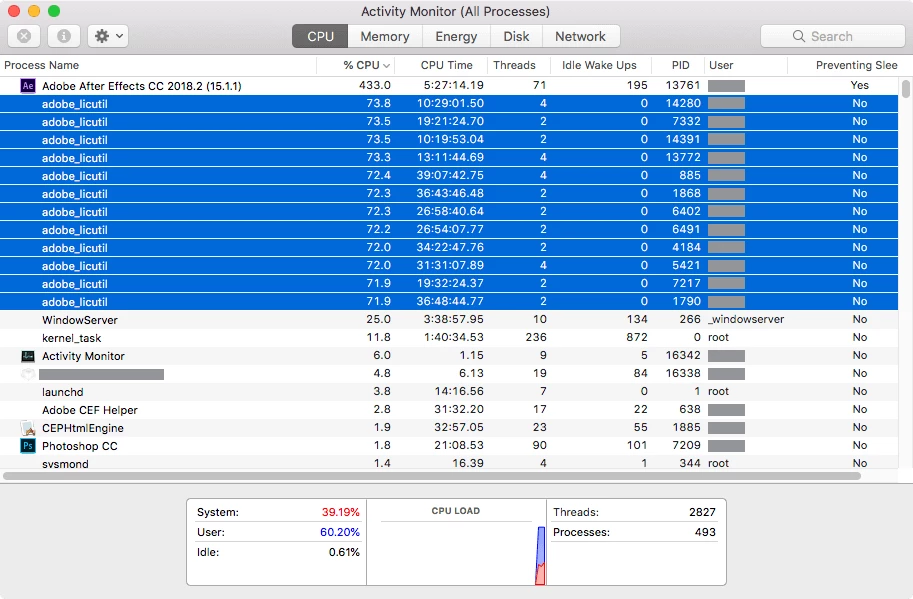Viewport: 913px width, 599px height.
Task: Select adobe_licutil with PID 4184
Action: (449, 248)
